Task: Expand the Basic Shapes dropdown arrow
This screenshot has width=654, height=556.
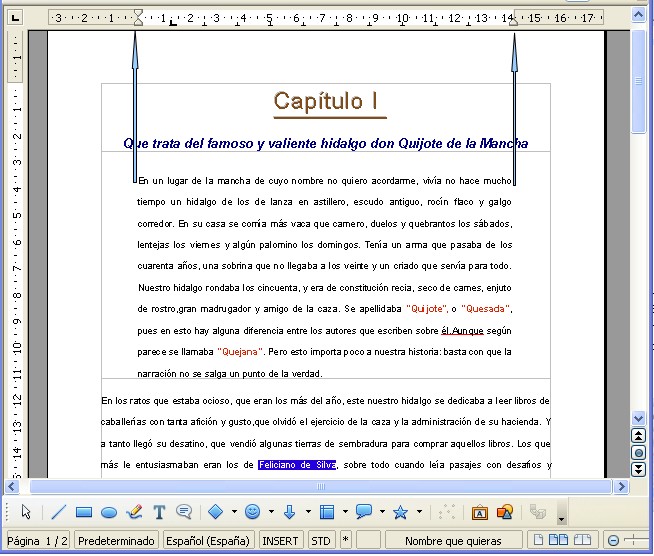Action: [234, 512]
